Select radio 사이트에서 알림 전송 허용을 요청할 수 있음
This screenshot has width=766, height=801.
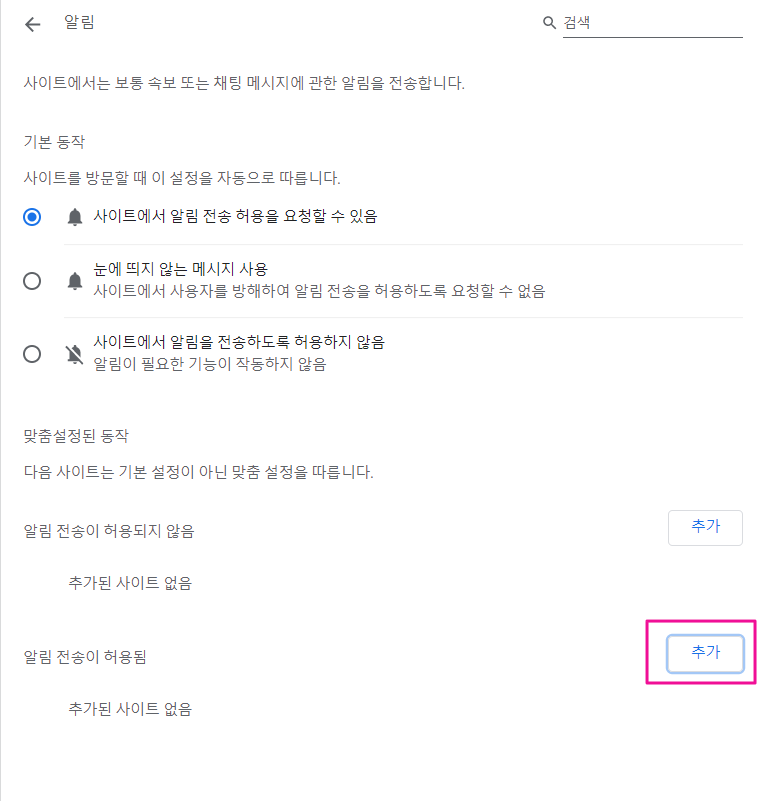pyautogui.click(x=32, y=217)
